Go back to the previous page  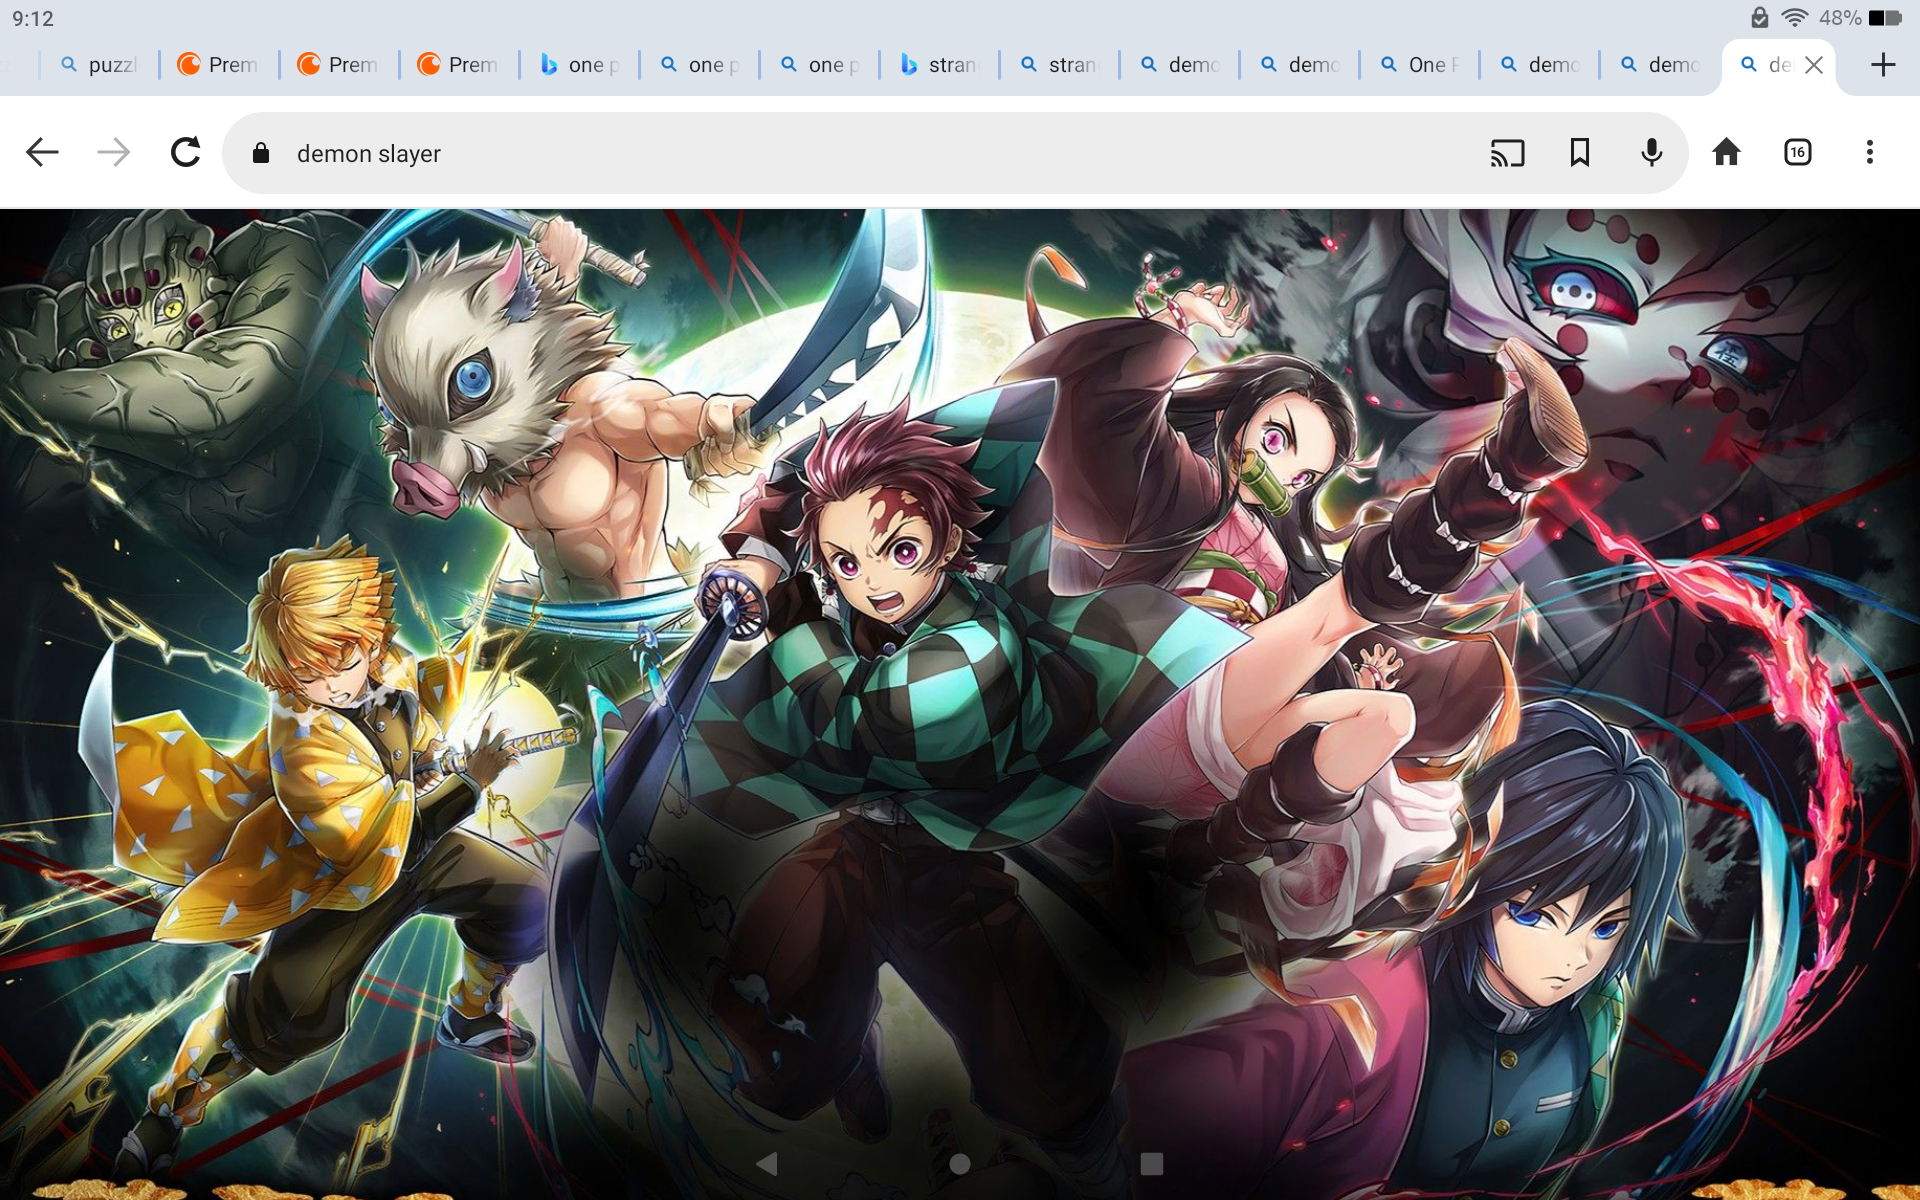point(42,153)
